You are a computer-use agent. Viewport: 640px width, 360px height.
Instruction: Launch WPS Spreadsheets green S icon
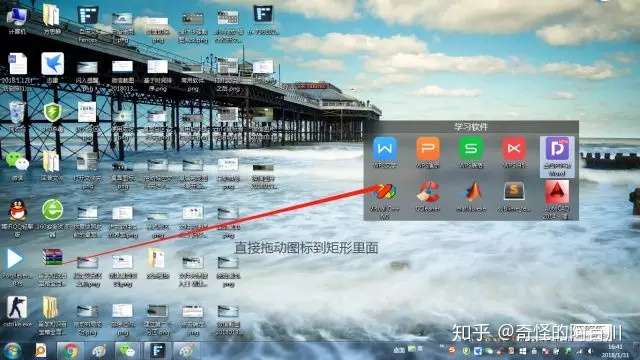pos(471,149)
